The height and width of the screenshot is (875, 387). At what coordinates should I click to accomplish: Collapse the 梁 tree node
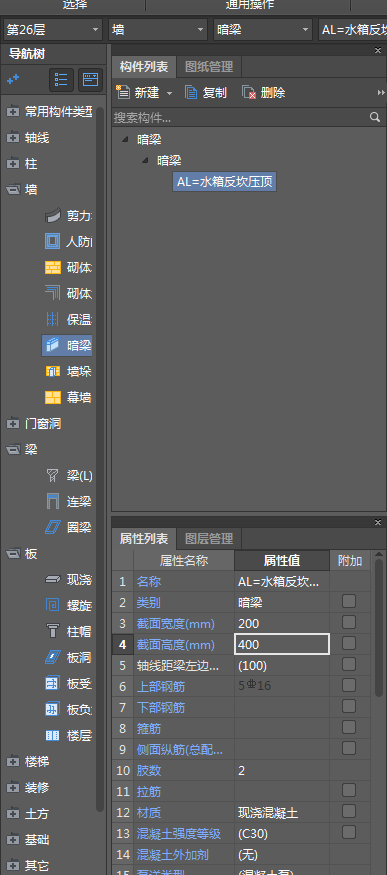[12, 449]
